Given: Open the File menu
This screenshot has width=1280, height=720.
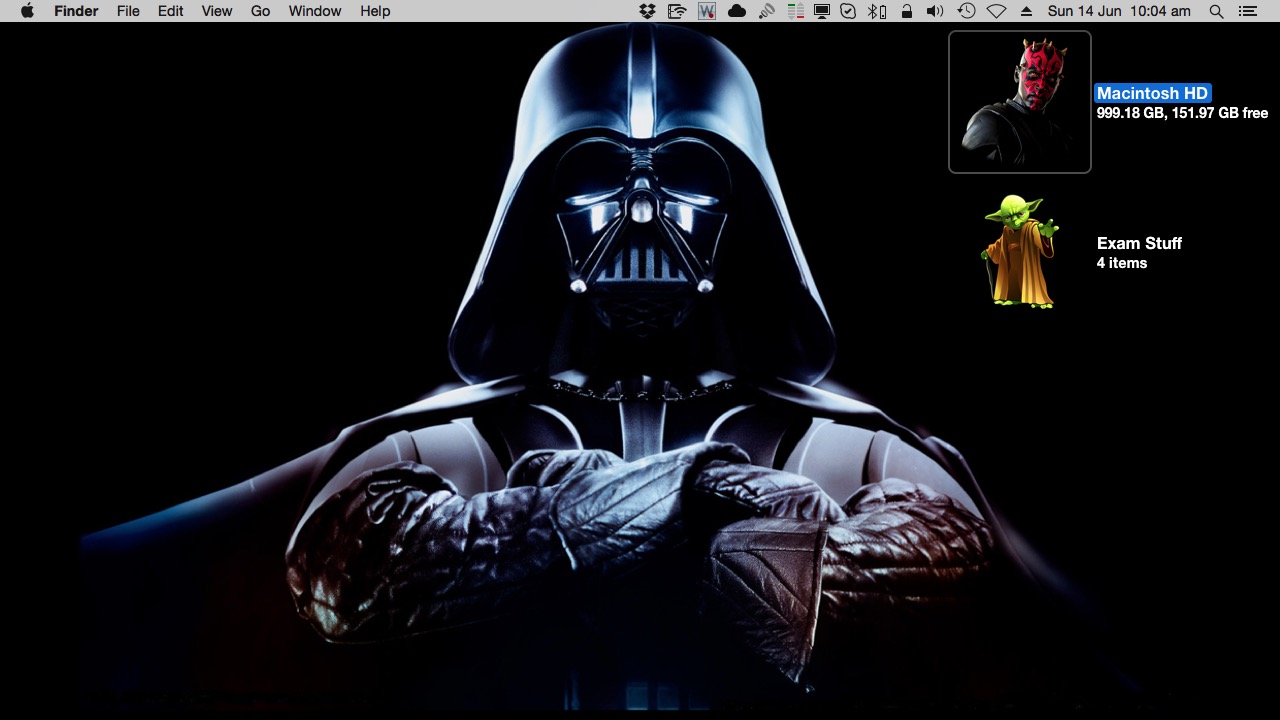Looking at the screenshot, I should tap(128, 11).
